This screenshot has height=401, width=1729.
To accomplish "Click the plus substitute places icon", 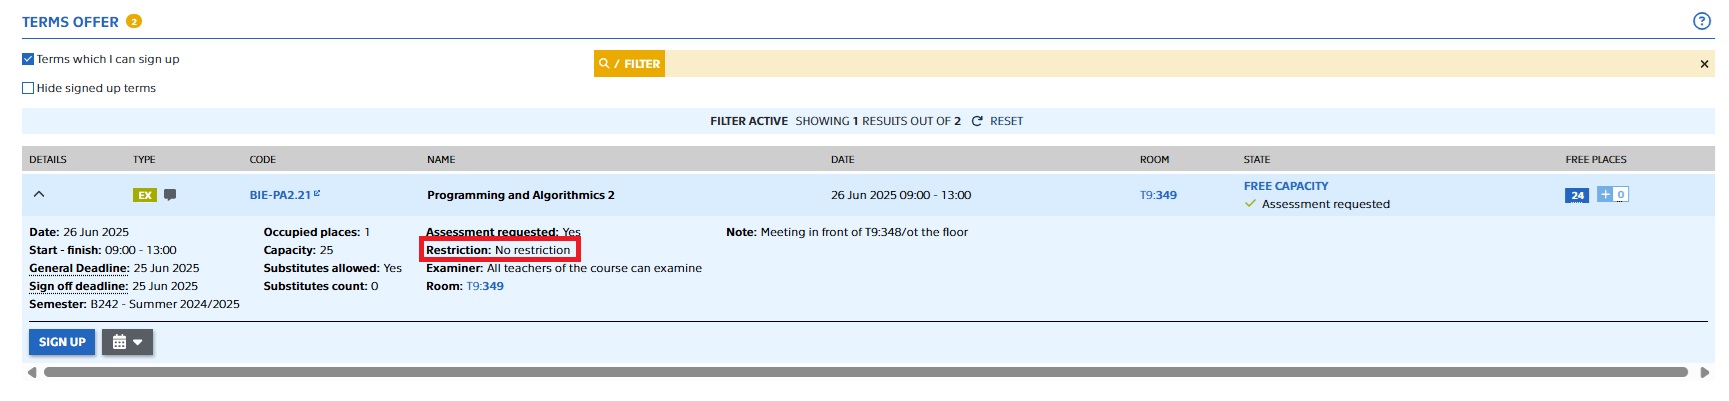I will [x=1604, y=194].
